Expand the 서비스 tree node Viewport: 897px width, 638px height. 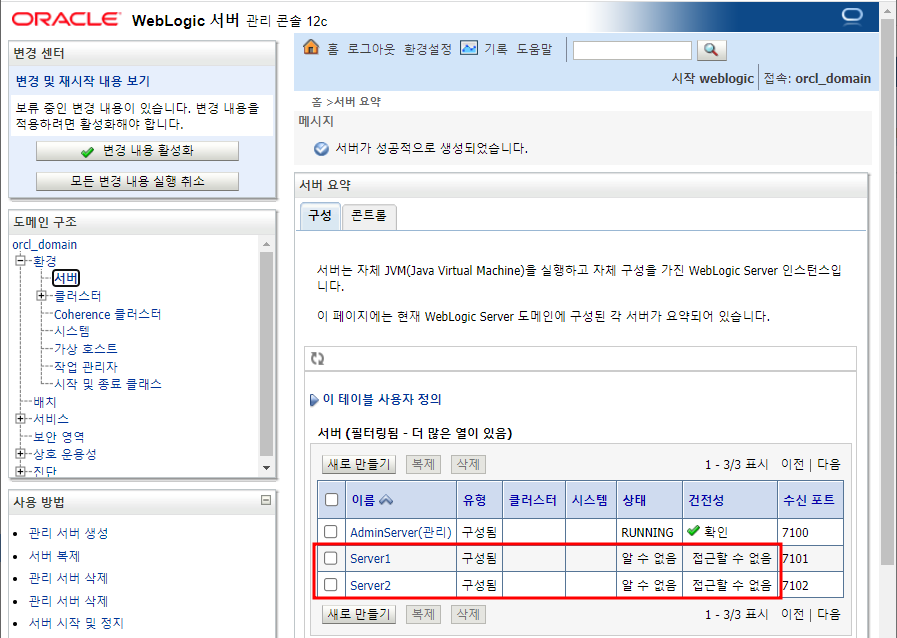[21, 419]
